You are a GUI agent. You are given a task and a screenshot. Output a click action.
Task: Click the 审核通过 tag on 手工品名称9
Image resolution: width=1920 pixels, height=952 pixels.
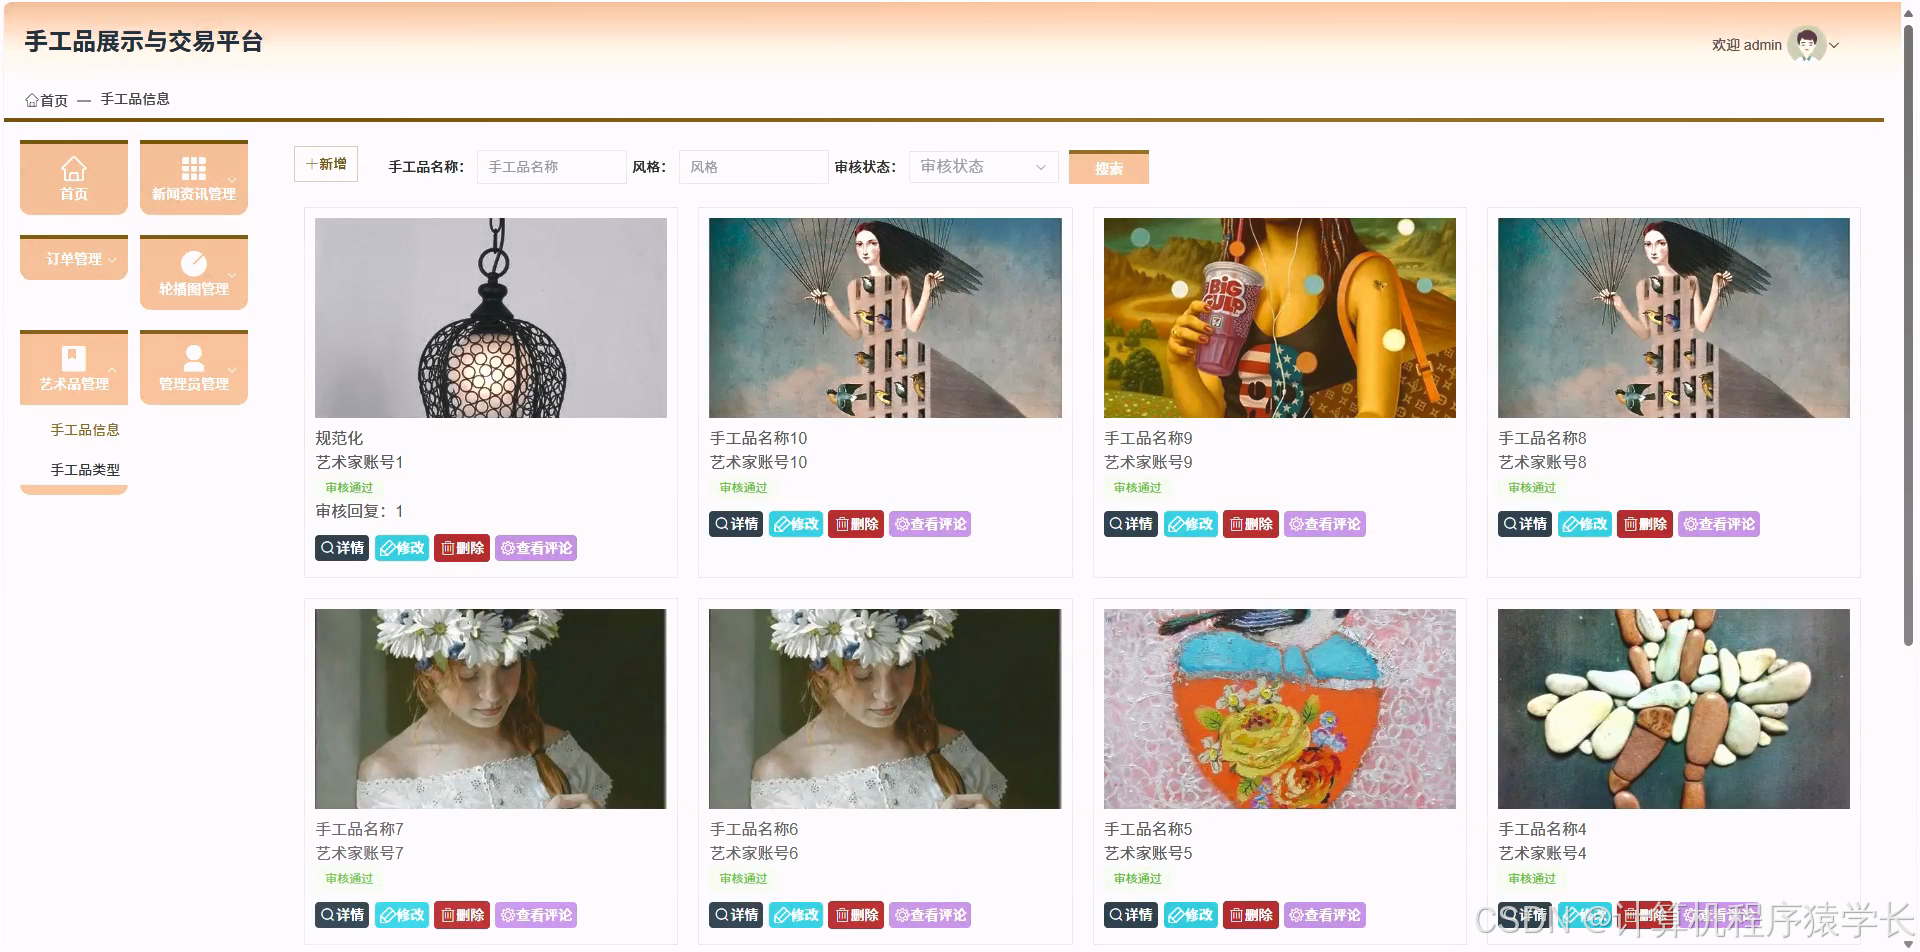[x=1138, y=488]
